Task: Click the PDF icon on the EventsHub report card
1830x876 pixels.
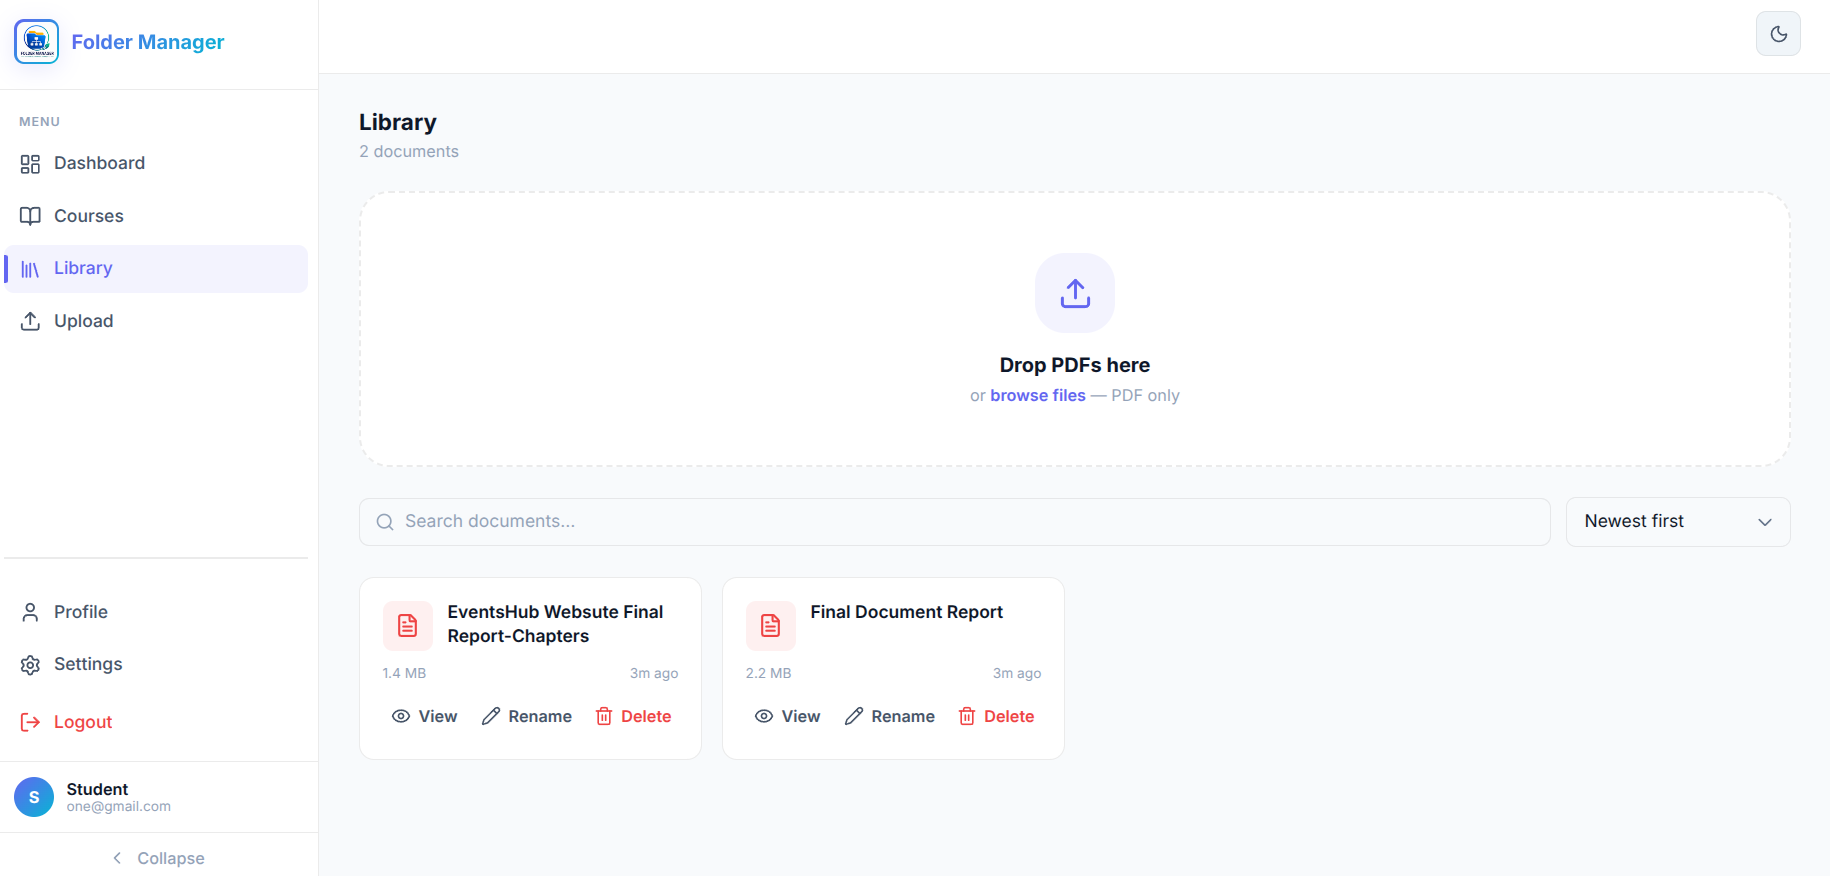Action: point(408,626)
